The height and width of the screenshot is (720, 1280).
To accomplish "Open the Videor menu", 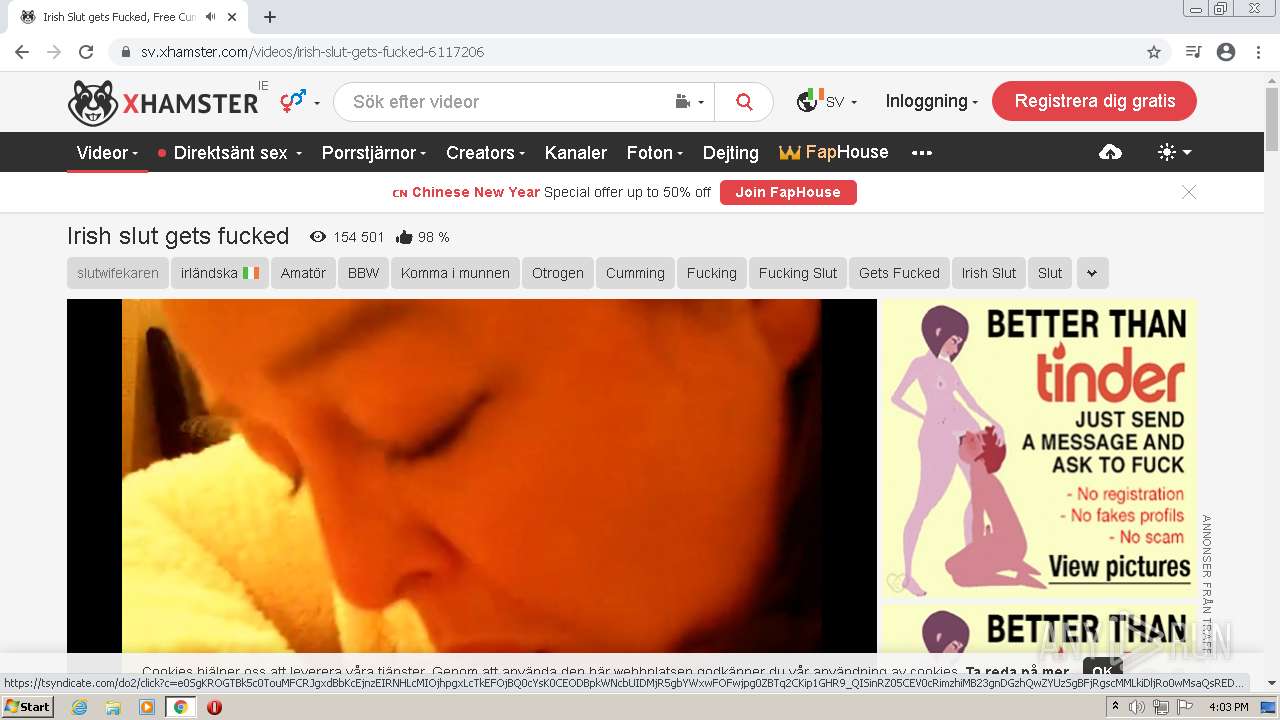I will point(108,153).
